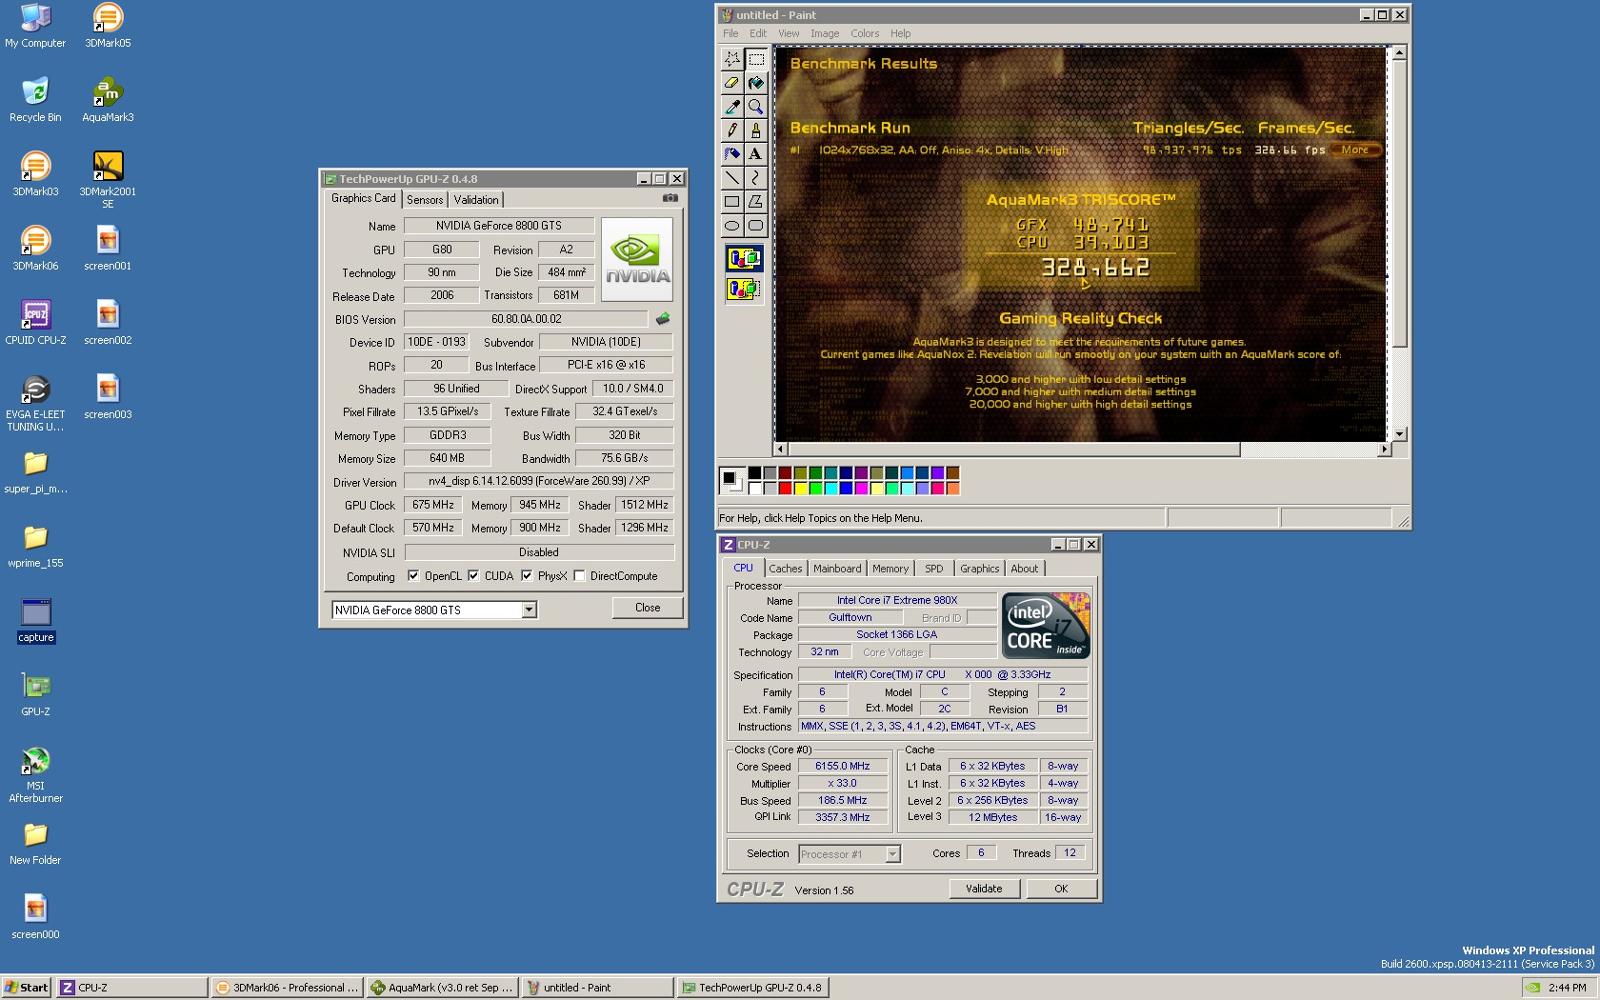Select the Free-Form Select tool in Paint
Image resolution: width=1600 pixels, height=1000 pixels.
coord(732,59)
